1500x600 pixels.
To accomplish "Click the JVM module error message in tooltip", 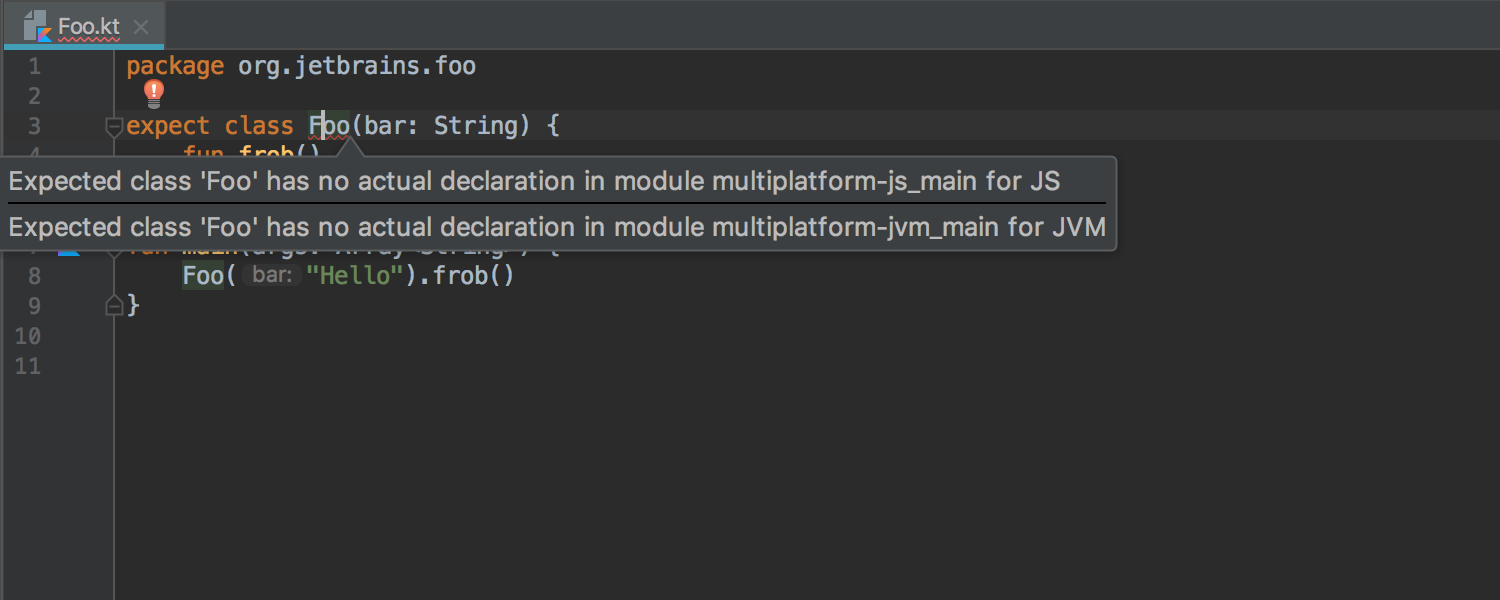I will click(558, 227).
